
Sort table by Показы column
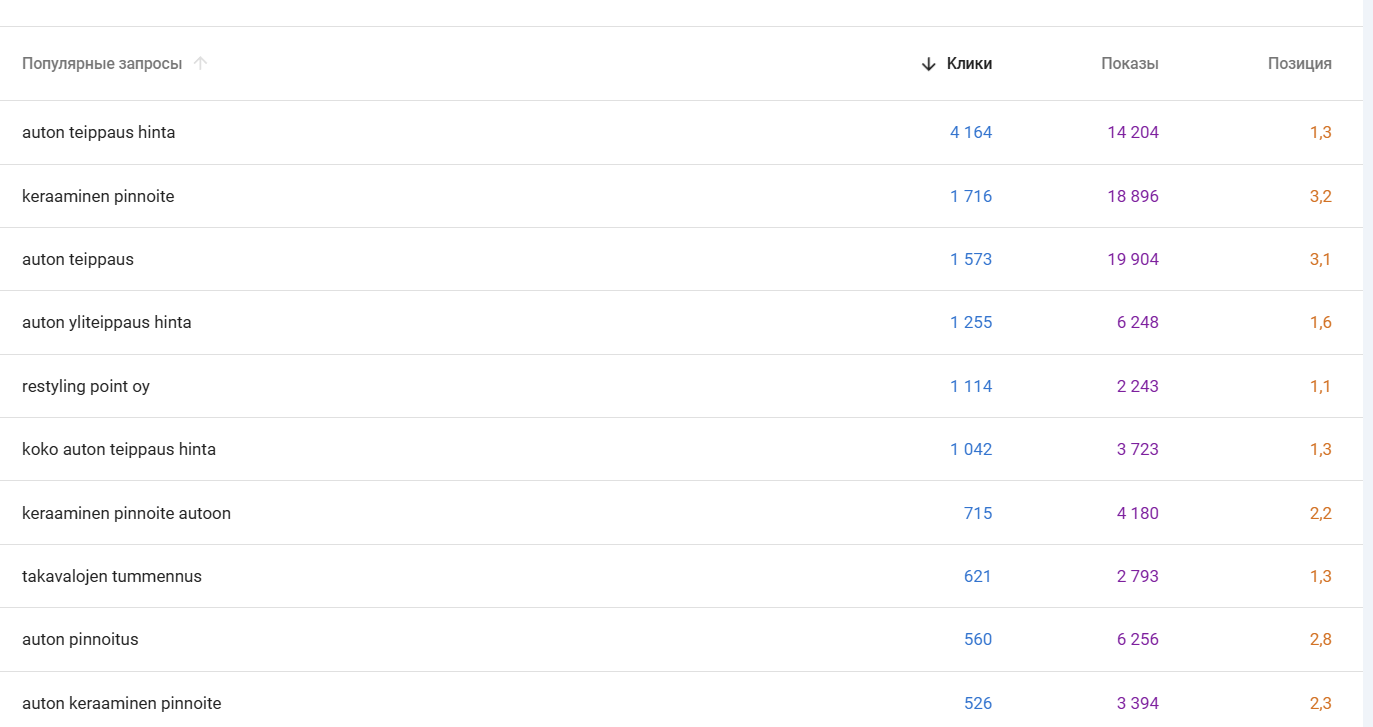pyautogui.click(x=1129, y=64)
